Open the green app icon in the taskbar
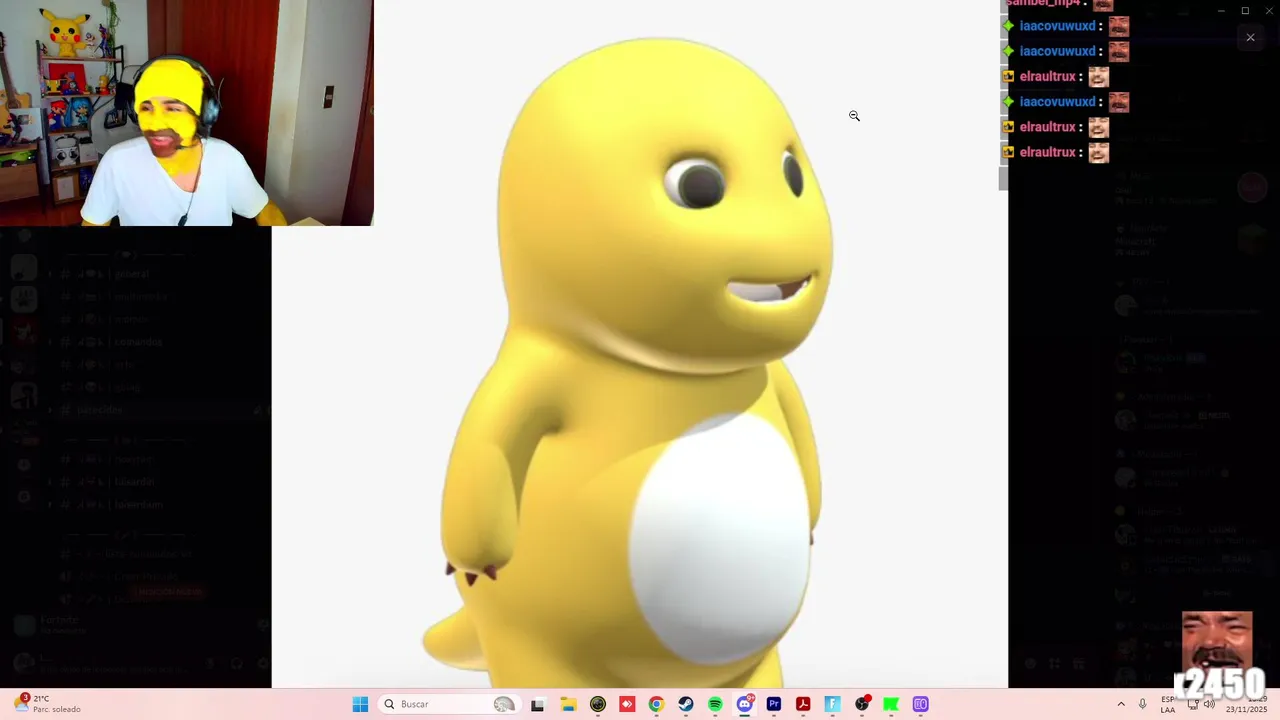The image size is (1280, 720). (891, 704)
